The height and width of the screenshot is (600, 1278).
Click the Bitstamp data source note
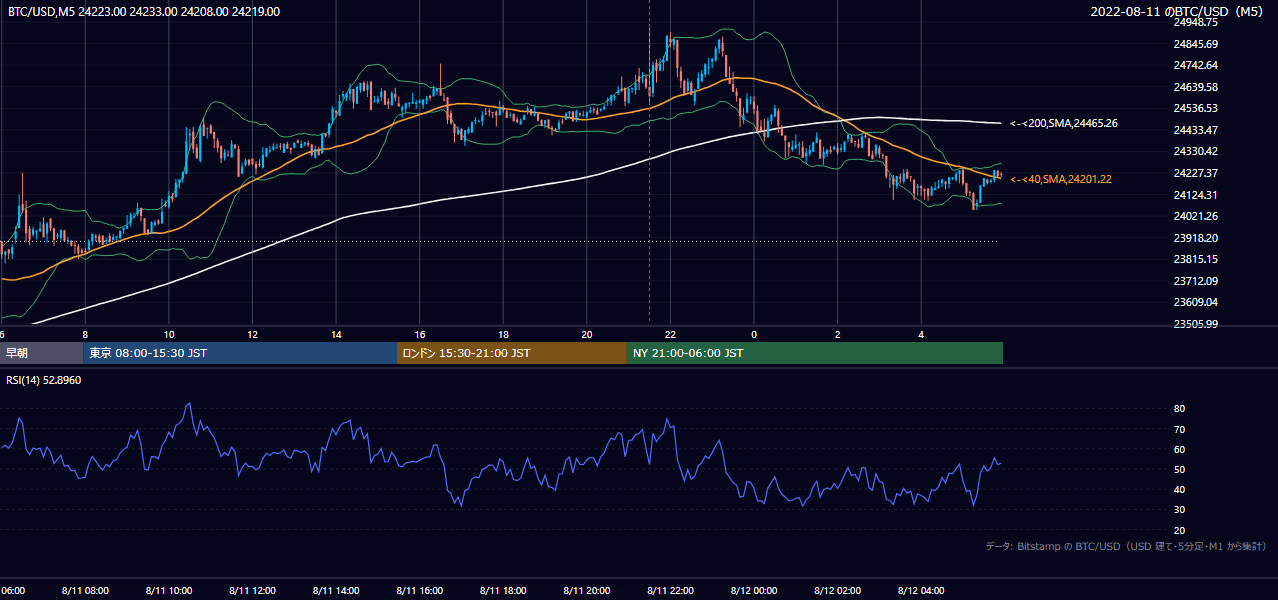click(x=1127, y=546)
